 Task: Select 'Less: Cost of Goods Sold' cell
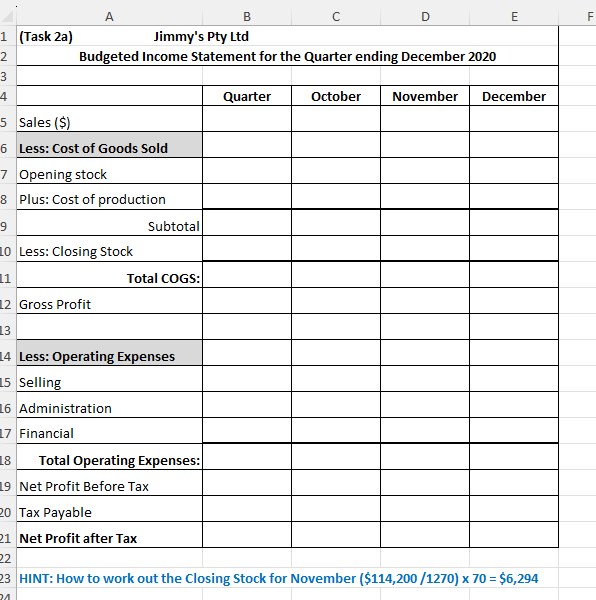tap(109, 145)
